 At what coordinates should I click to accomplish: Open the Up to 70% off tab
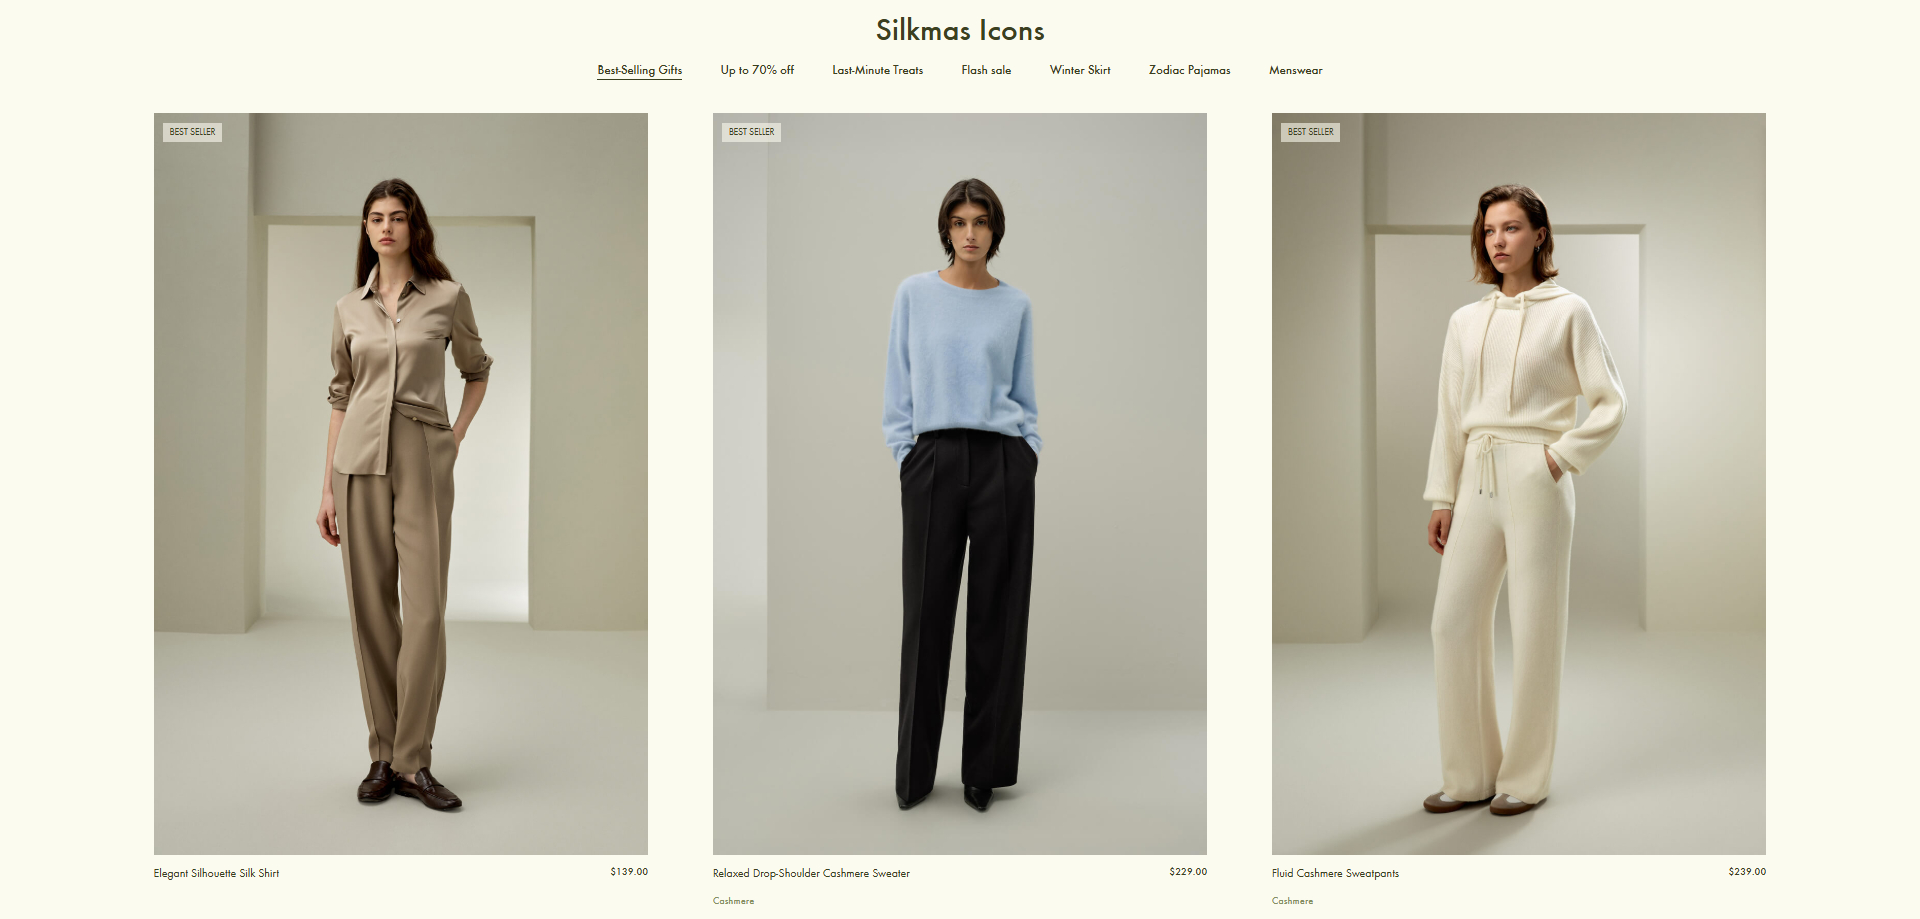[757, 70]
